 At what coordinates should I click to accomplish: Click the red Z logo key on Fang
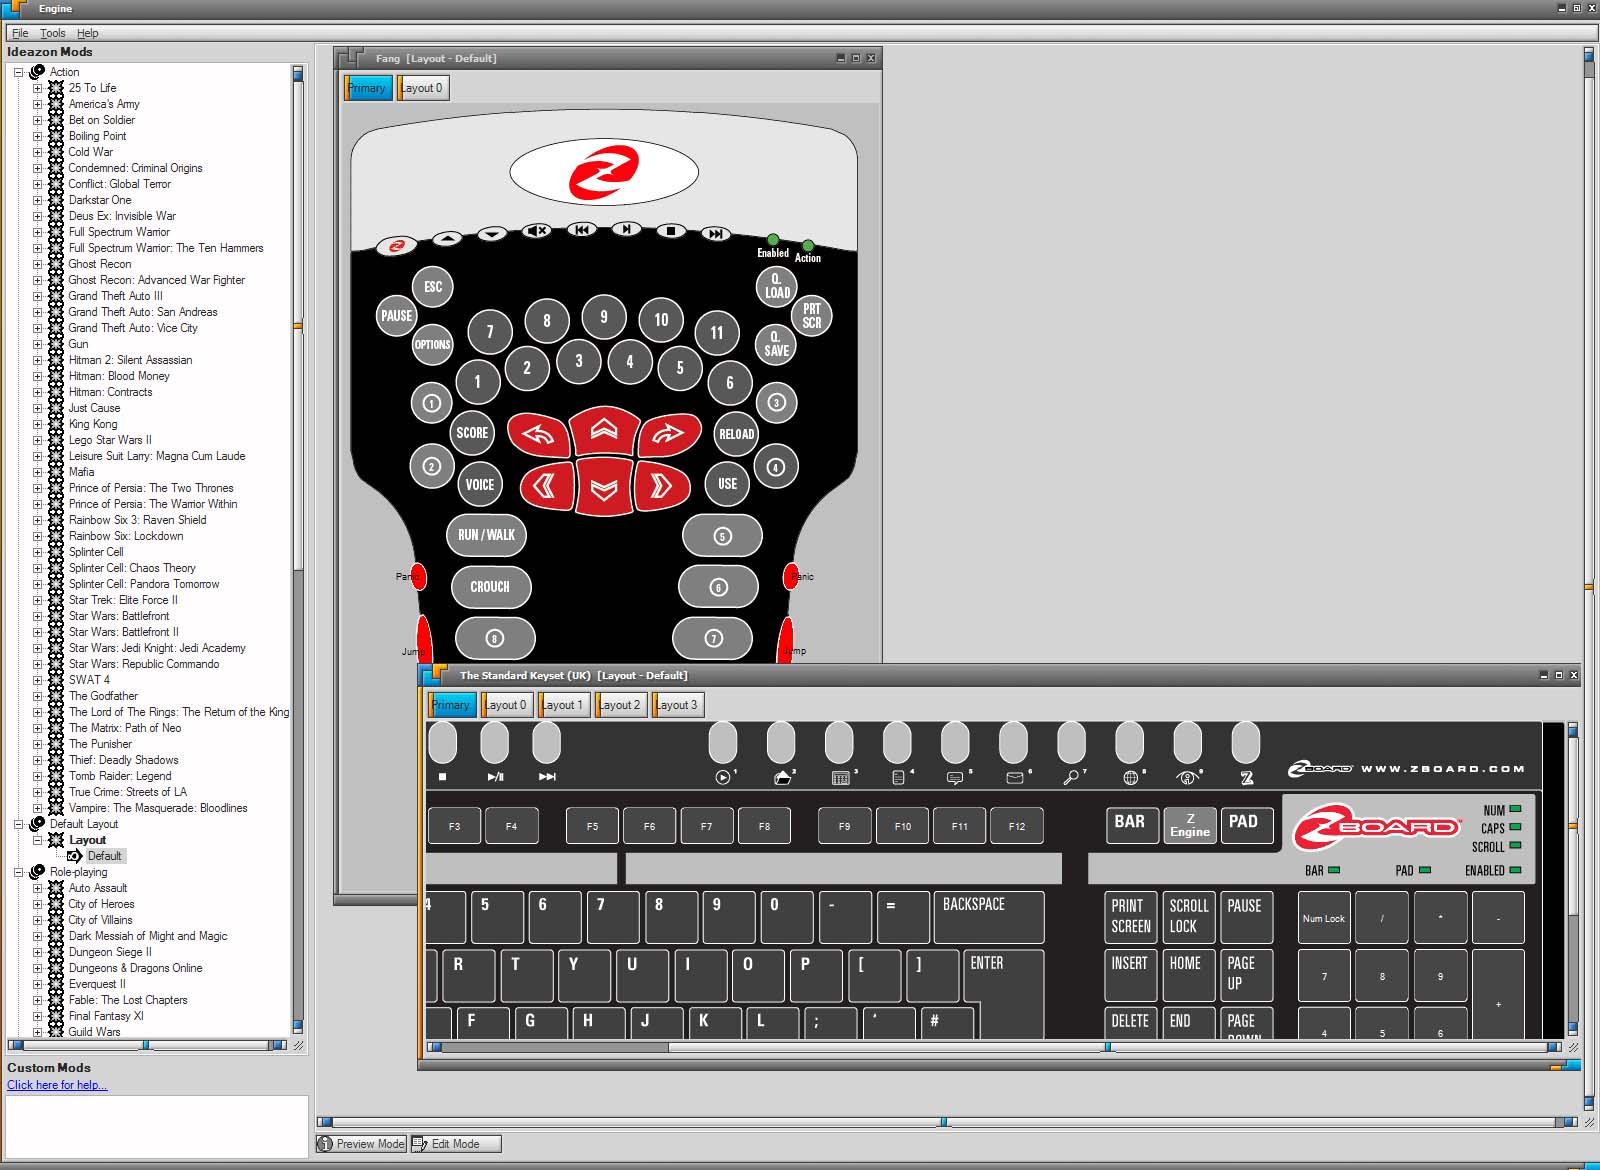[x=396, y=246]
